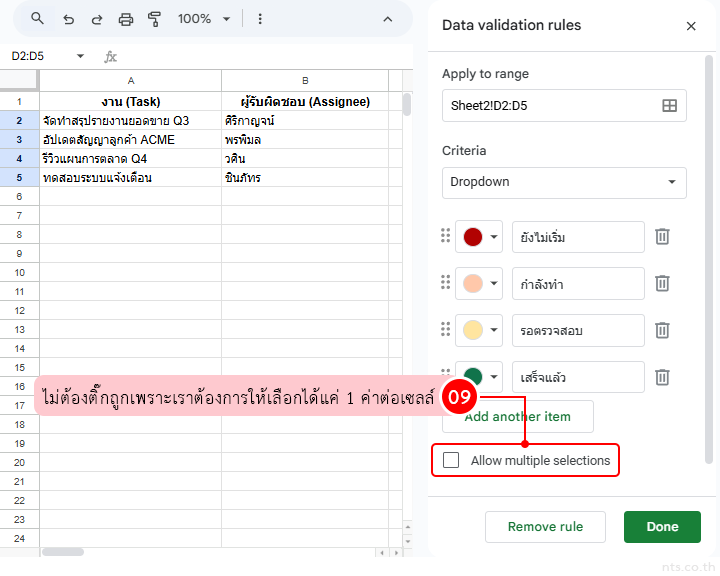Click the Done button
Screen dimensions: 720x576
coord(662,527)
